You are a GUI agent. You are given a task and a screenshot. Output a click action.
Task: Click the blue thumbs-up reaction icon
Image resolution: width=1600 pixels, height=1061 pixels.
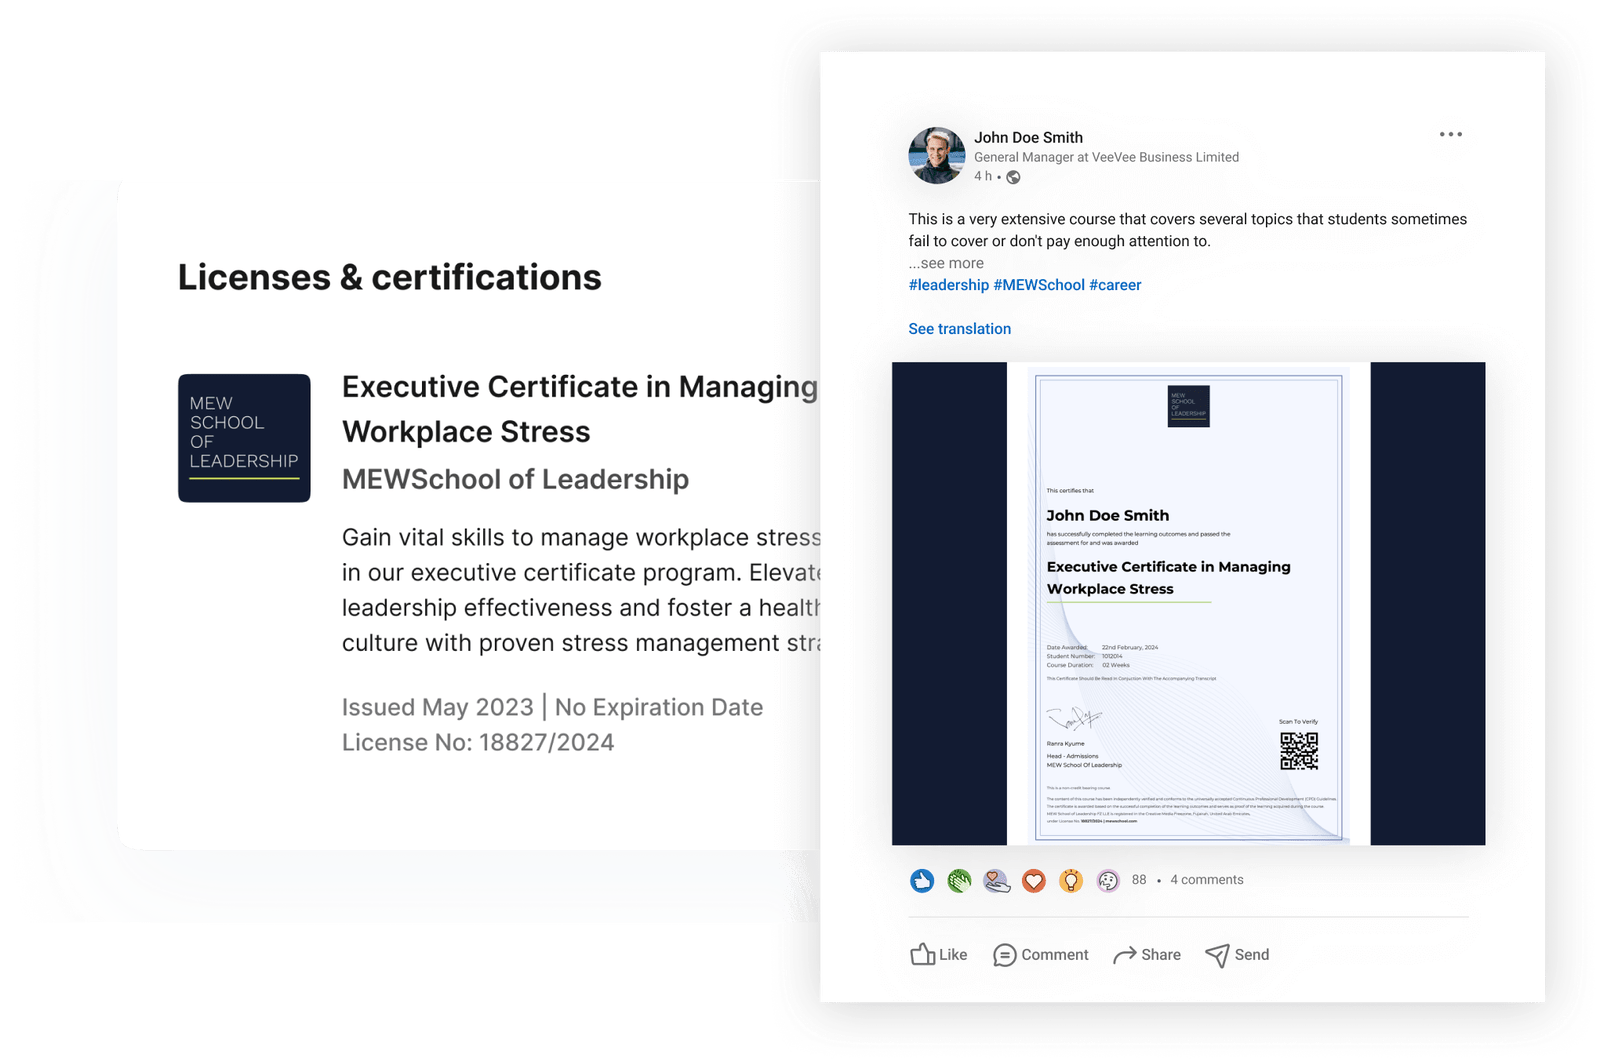(x=922, y=880)
